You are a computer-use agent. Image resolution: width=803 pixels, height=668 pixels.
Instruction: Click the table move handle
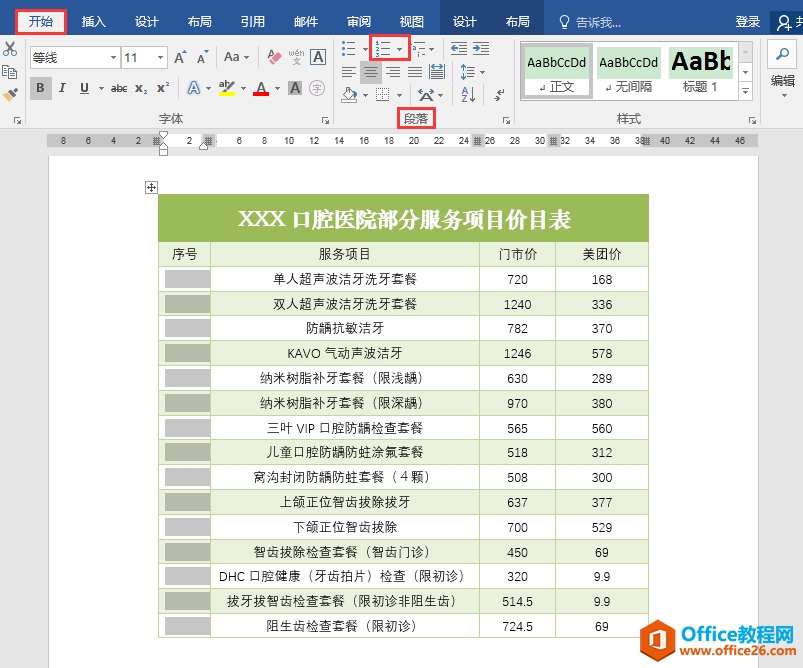coord(151,187)
